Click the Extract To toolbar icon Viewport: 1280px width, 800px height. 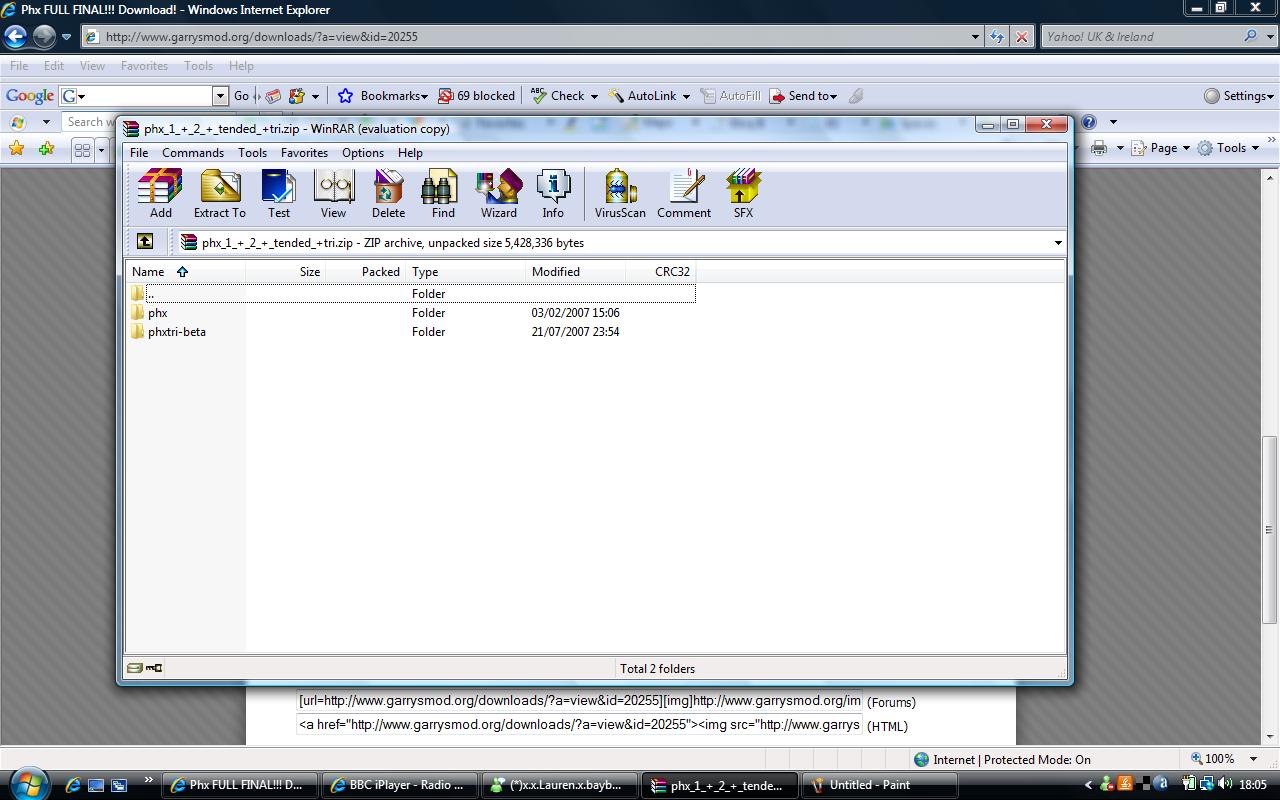pyautogui.click(x=219, y=193)
